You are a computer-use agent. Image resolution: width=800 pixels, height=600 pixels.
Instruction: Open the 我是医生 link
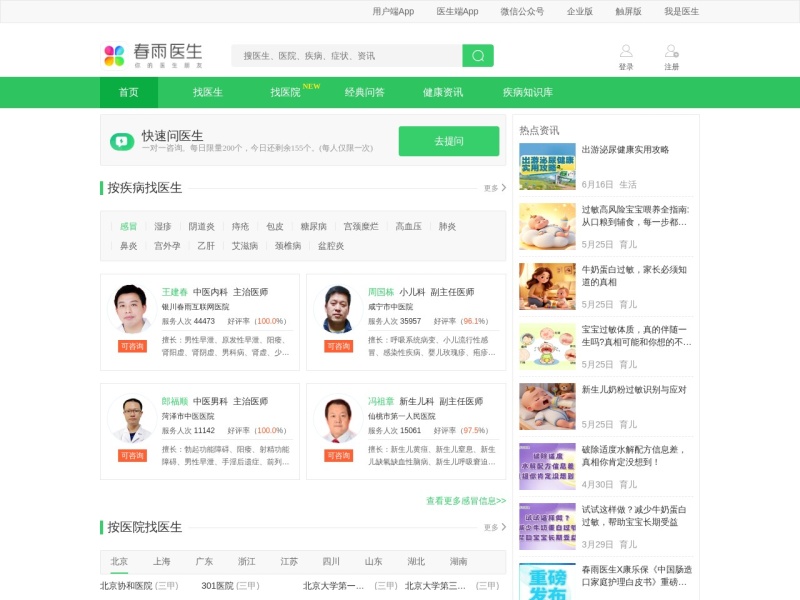point(682,11)
